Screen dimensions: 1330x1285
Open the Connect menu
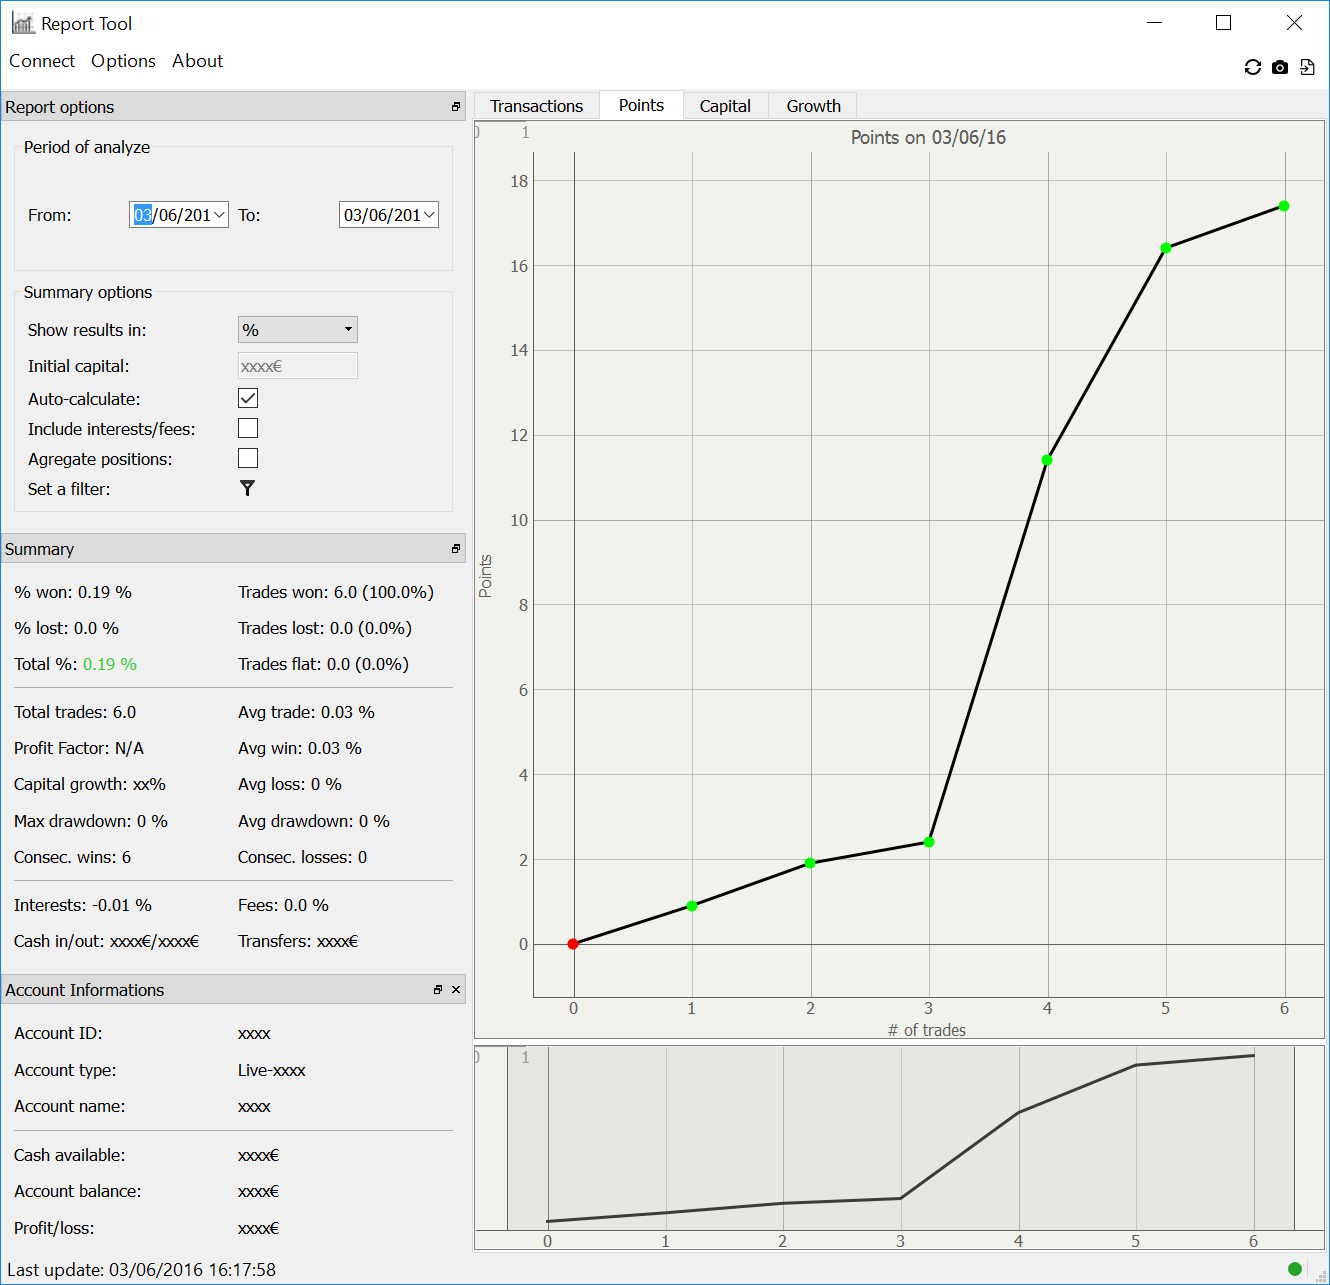pos(42,61)
